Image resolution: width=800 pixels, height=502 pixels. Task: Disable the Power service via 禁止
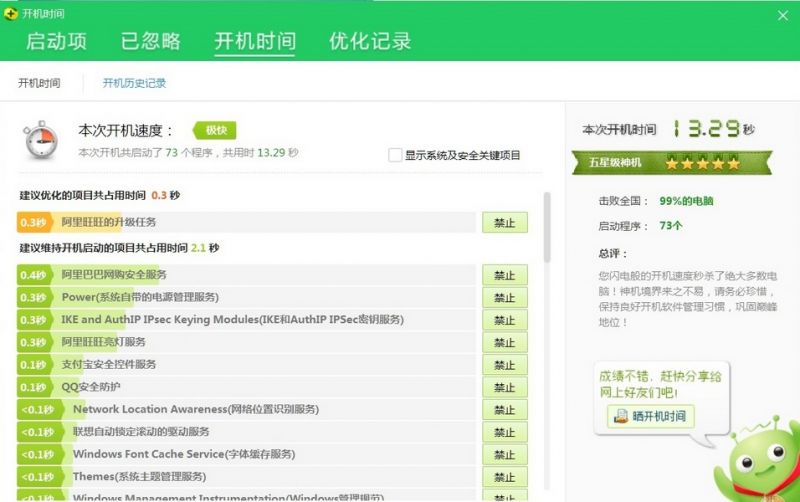[x=505, y=298]
